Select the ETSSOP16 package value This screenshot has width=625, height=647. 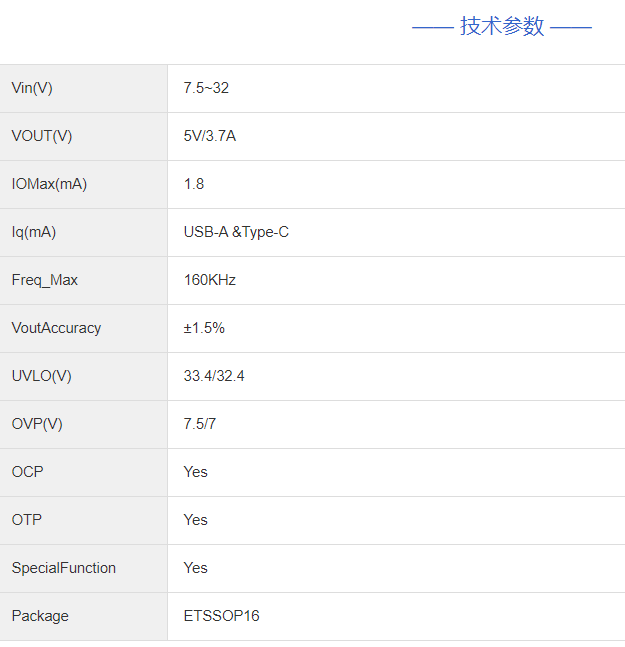[x=221, y=616]
